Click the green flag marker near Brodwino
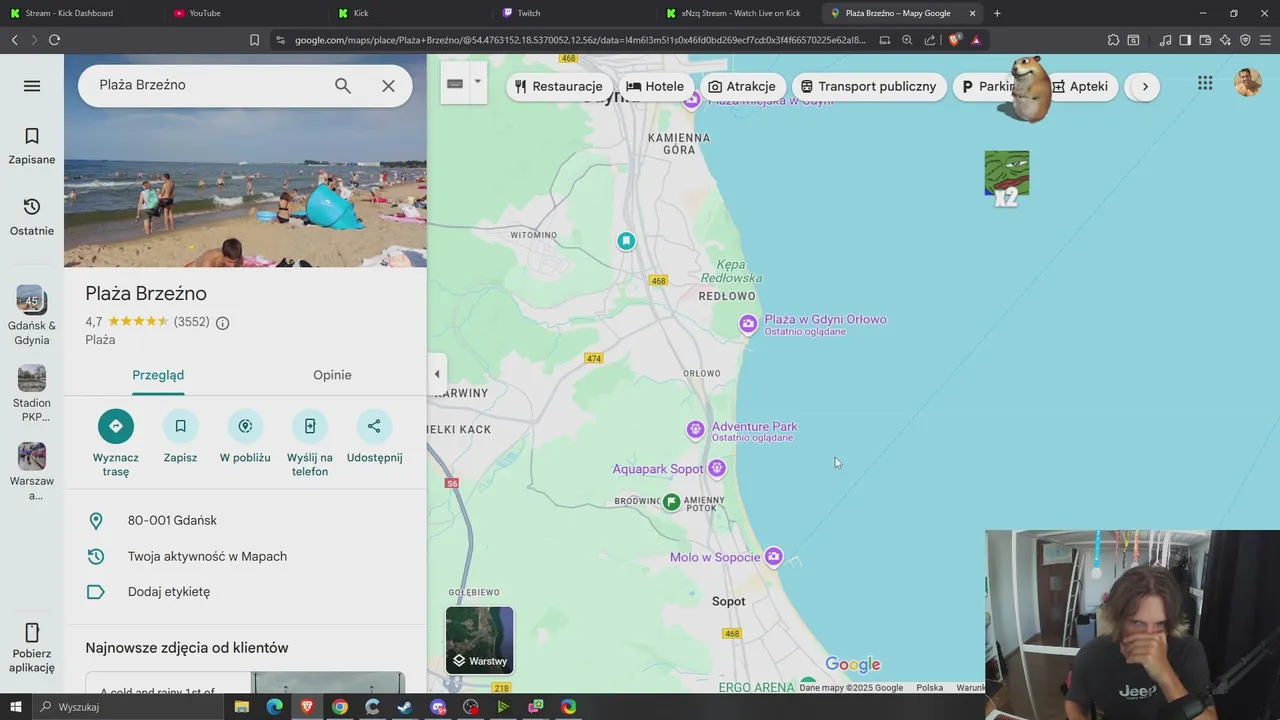This screenshot has height=720, width=1280. (x=672, y=502)
